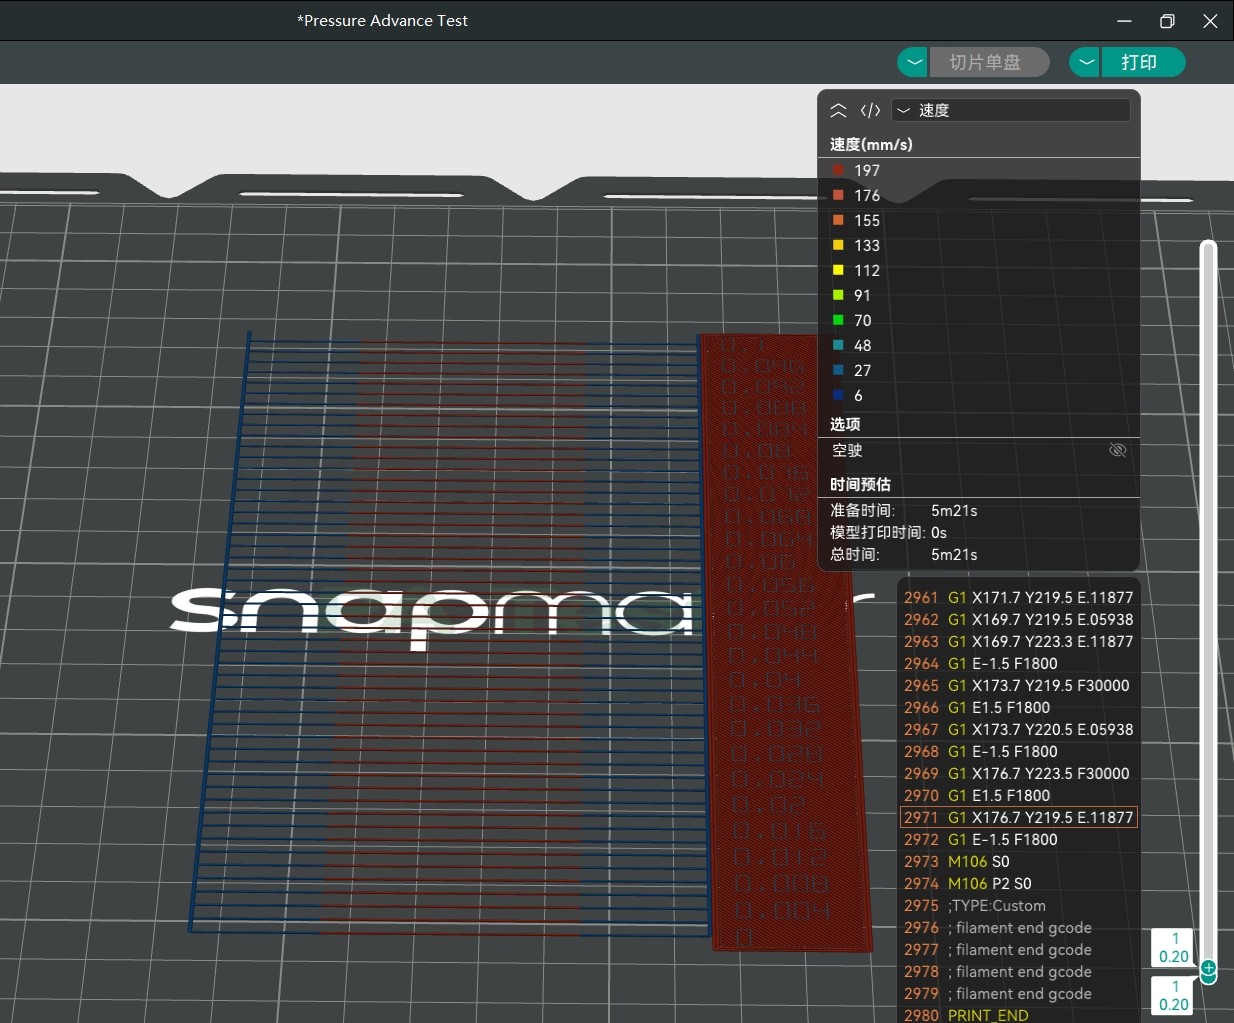Click the layer slider plus handle
The width and height of the screenshot is (1234, 1023).
tap(1208, 968)
